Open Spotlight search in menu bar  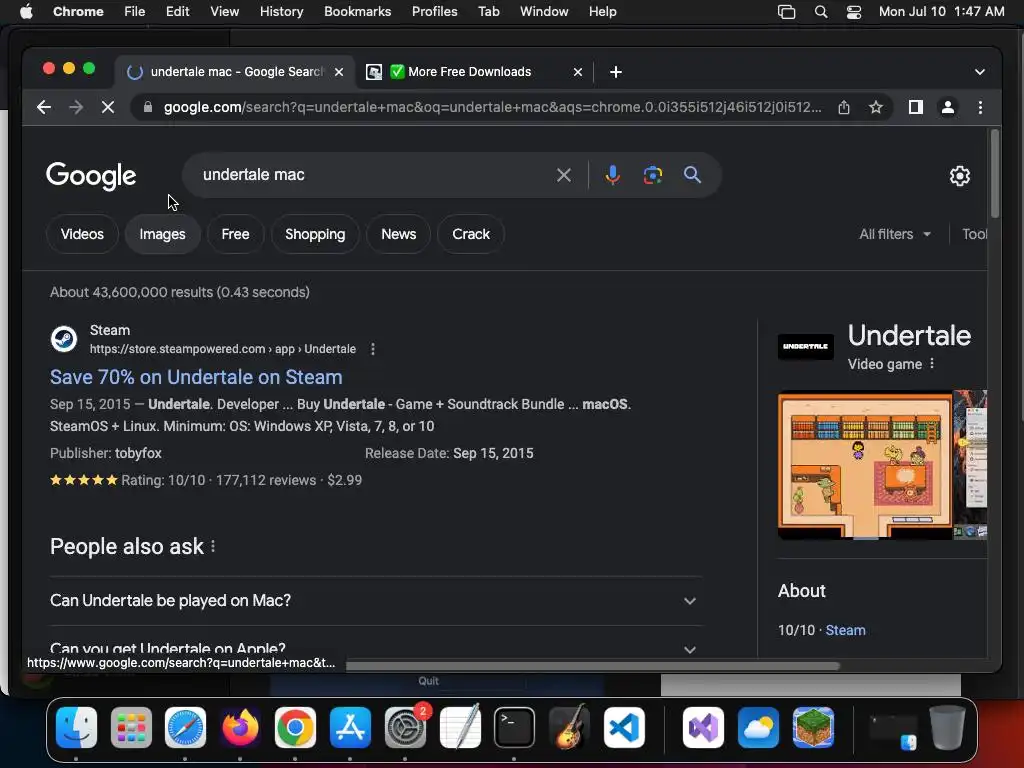pos(821,12)
